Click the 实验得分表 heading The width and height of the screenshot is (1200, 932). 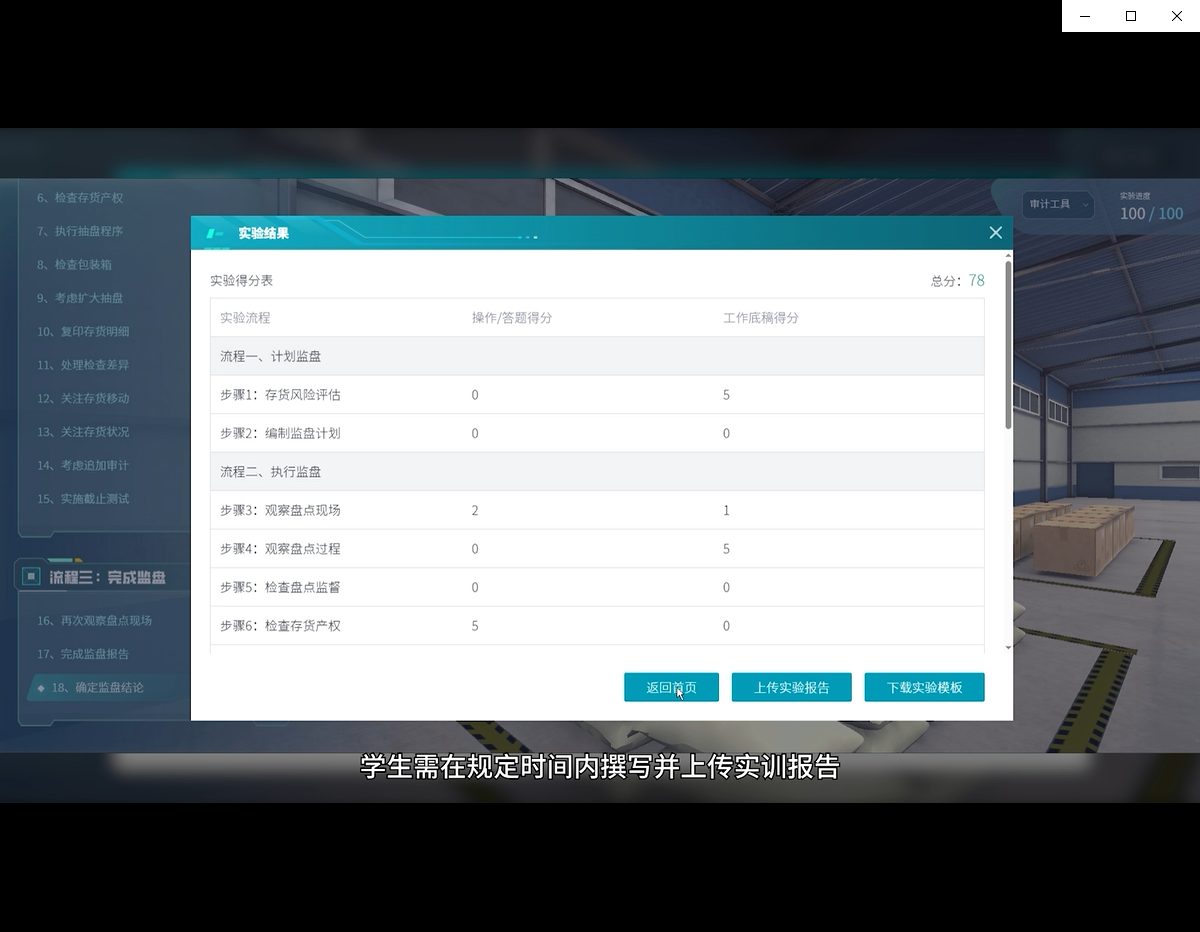tap(241, 281)
